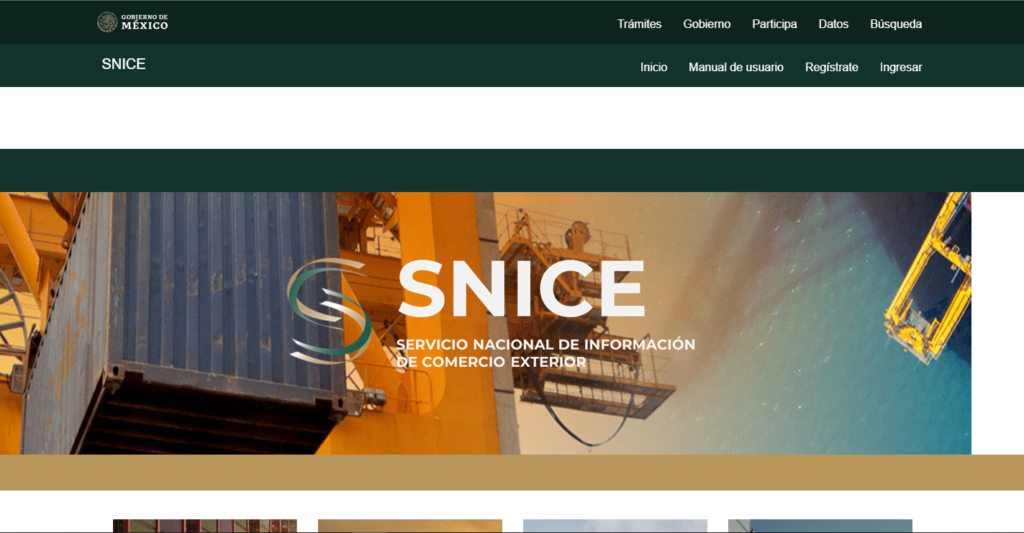The image size is (1024, 533).
Task: Click the large SNICE title in banner
Action: coord(521,289)
